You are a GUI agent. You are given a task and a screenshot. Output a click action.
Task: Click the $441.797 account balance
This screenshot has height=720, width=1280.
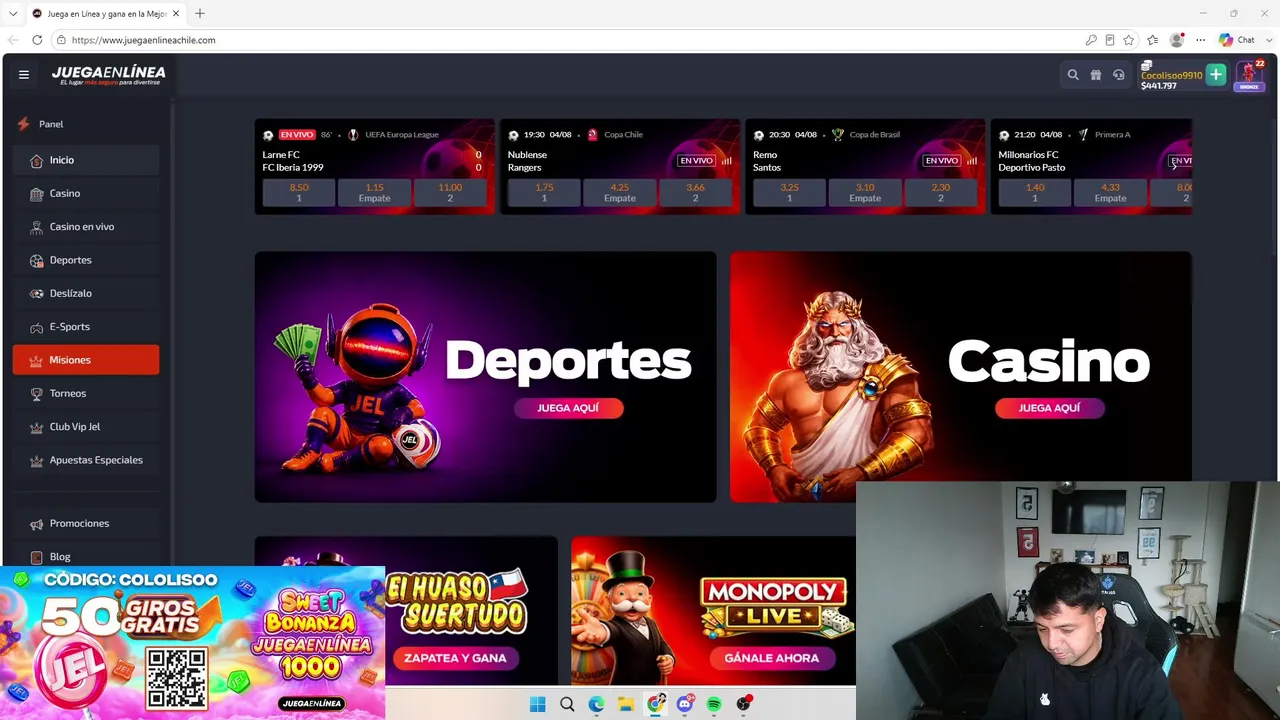point(1159,86)
